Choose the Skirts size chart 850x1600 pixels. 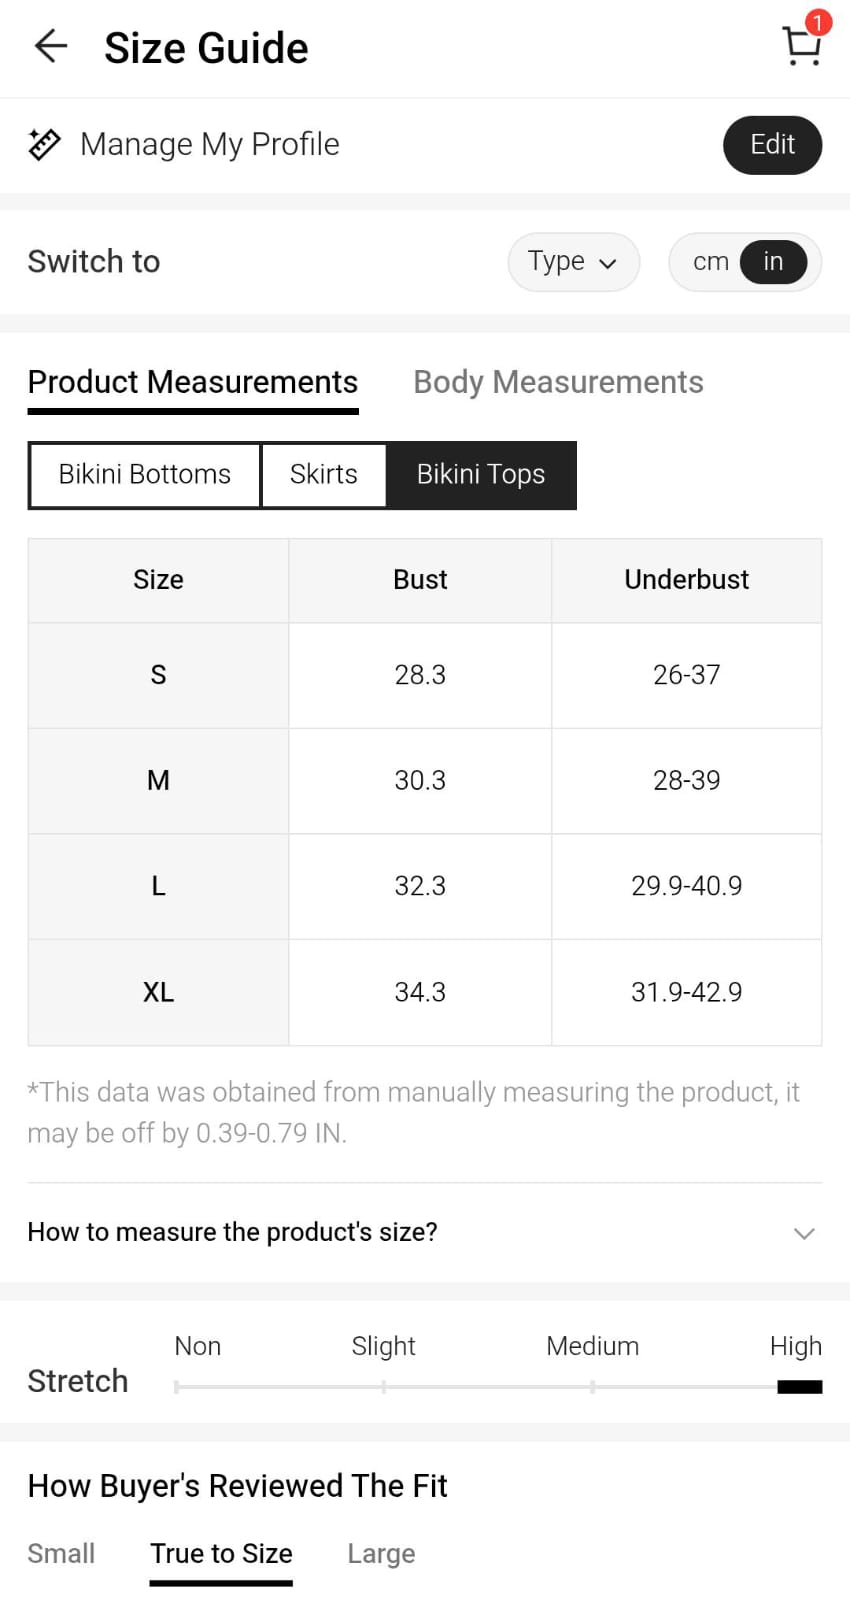click(x=323, y=475)
